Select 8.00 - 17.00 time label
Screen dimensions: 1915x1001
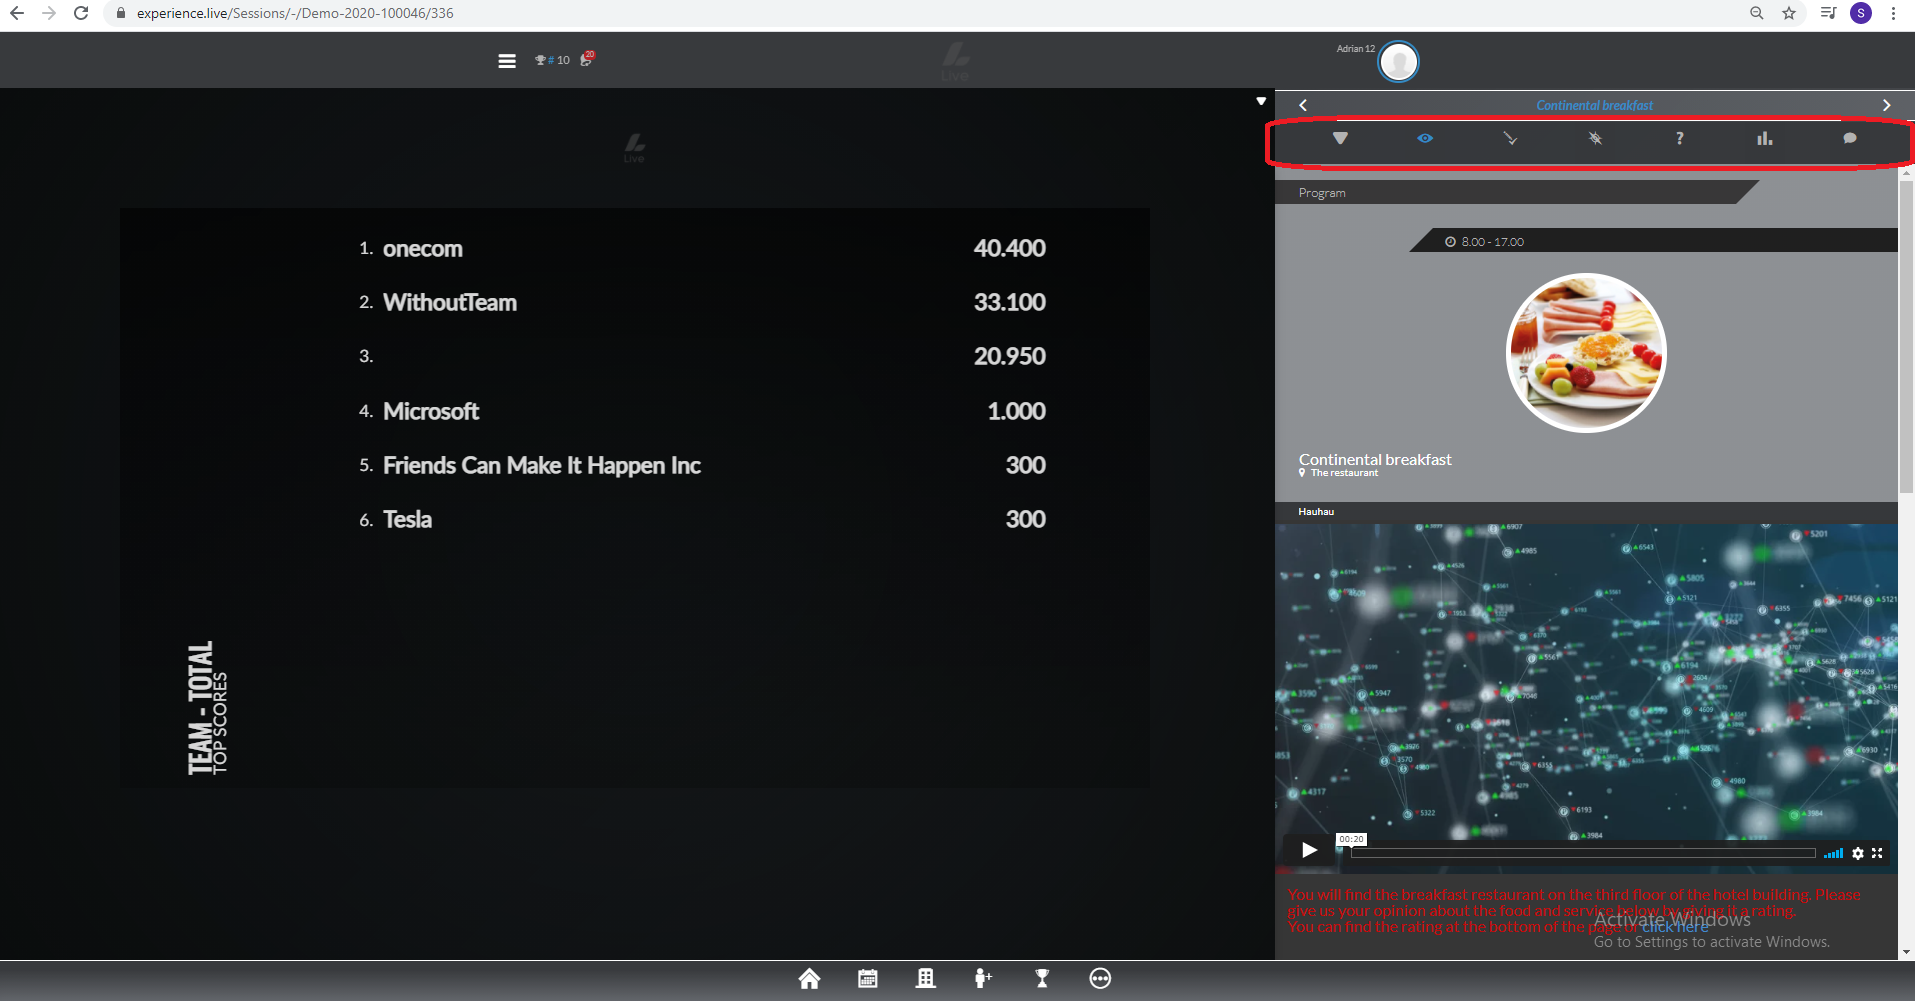[1492, 242]
